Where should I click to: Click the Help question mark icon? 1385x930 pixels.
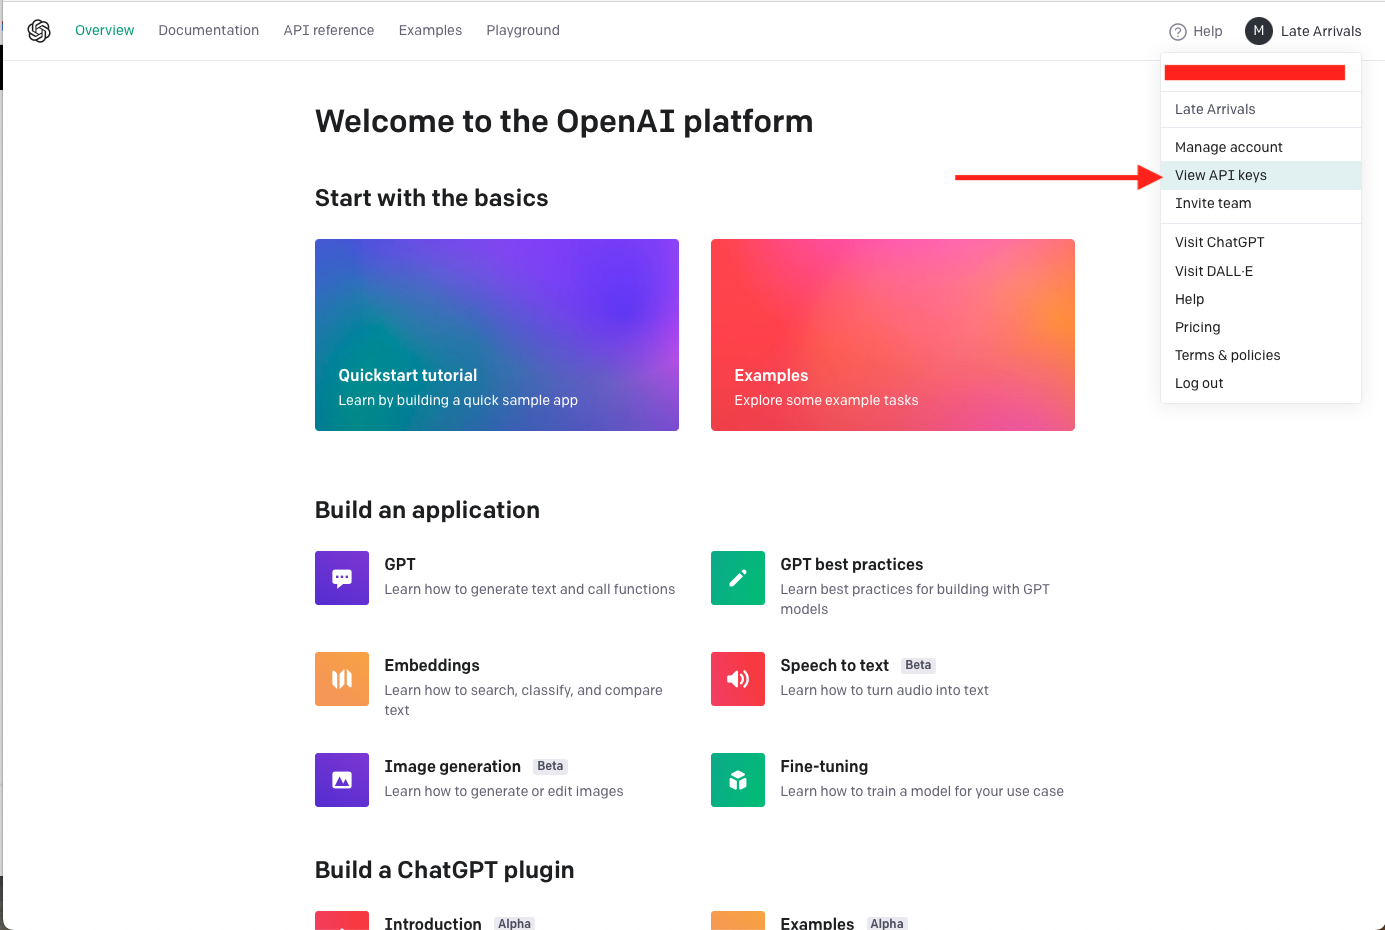(1178, 31)
